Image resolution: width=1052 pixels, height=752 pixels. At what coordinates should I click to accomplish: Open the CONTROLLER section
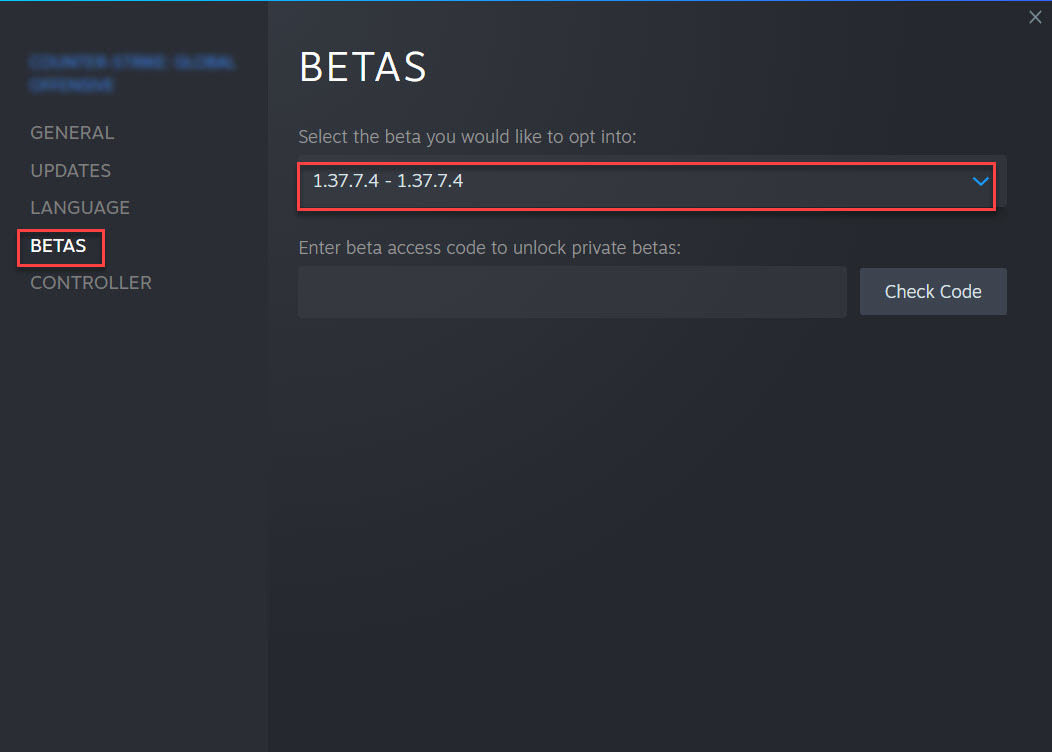pos(91,283)
